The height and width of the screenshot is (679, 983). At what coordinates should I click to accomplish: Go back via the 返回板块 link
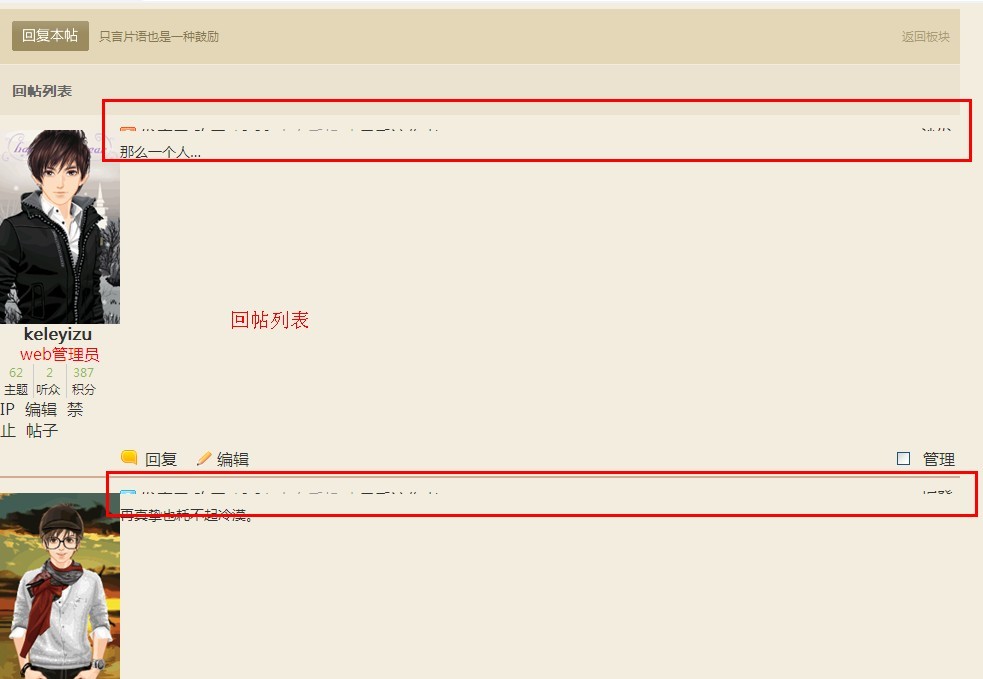tap(925, 36)
